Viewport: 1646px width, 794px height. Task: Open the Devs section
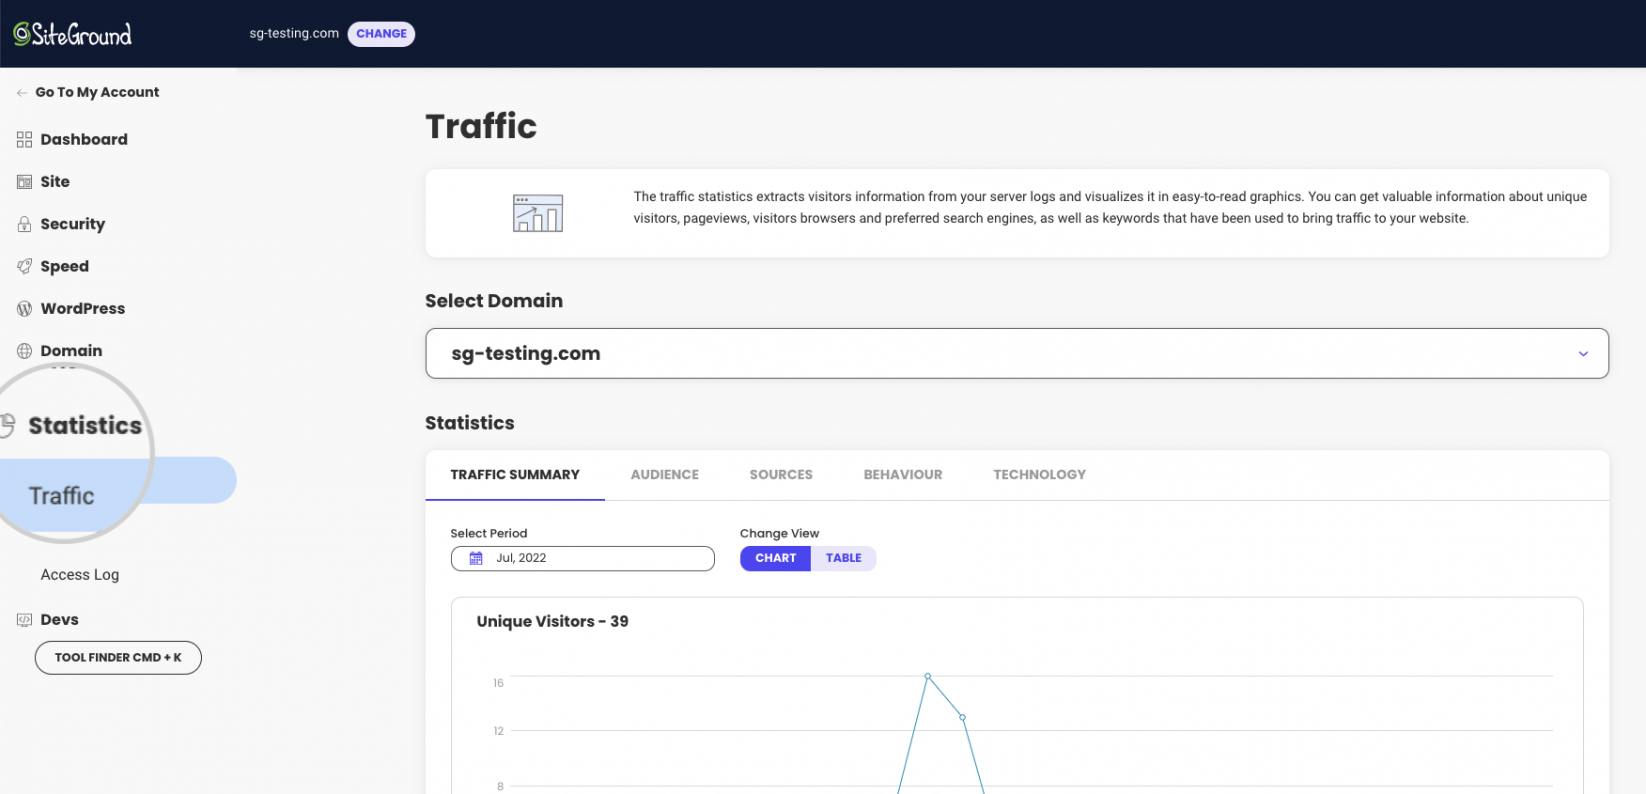point(59,620)
